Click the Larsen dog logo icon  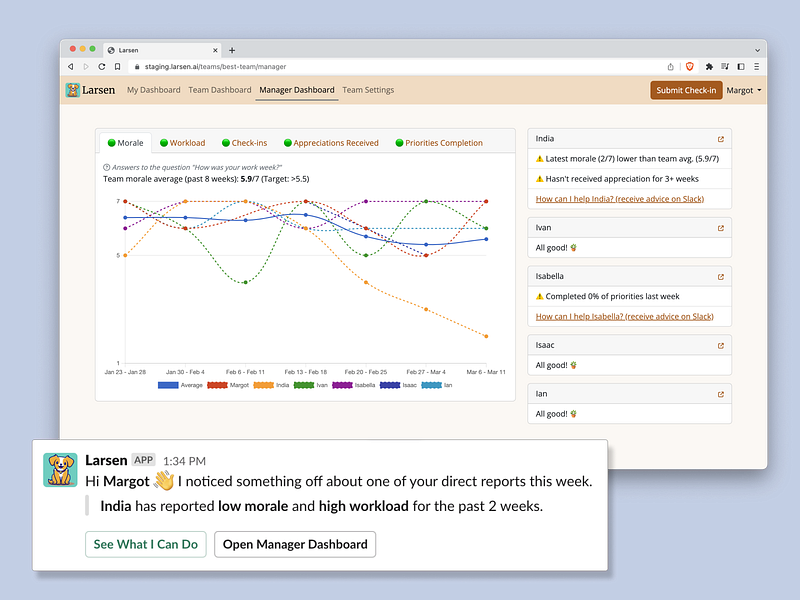click(x=72, y=90)
